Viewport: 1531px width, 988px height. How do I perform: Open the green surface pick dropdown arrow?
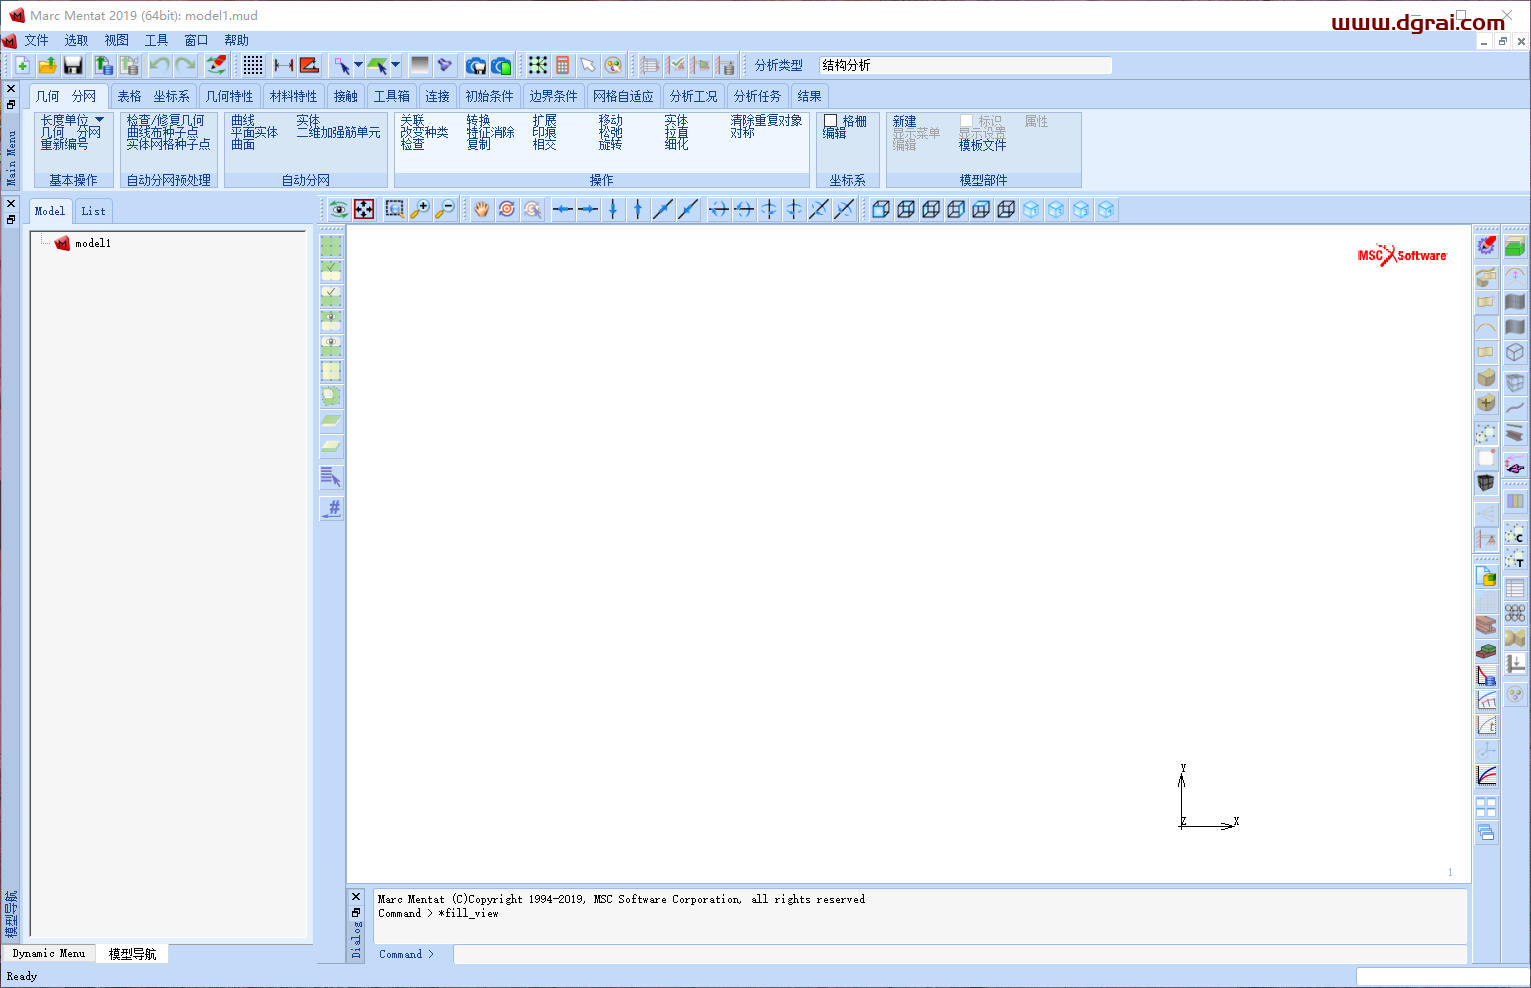point(395,65)
